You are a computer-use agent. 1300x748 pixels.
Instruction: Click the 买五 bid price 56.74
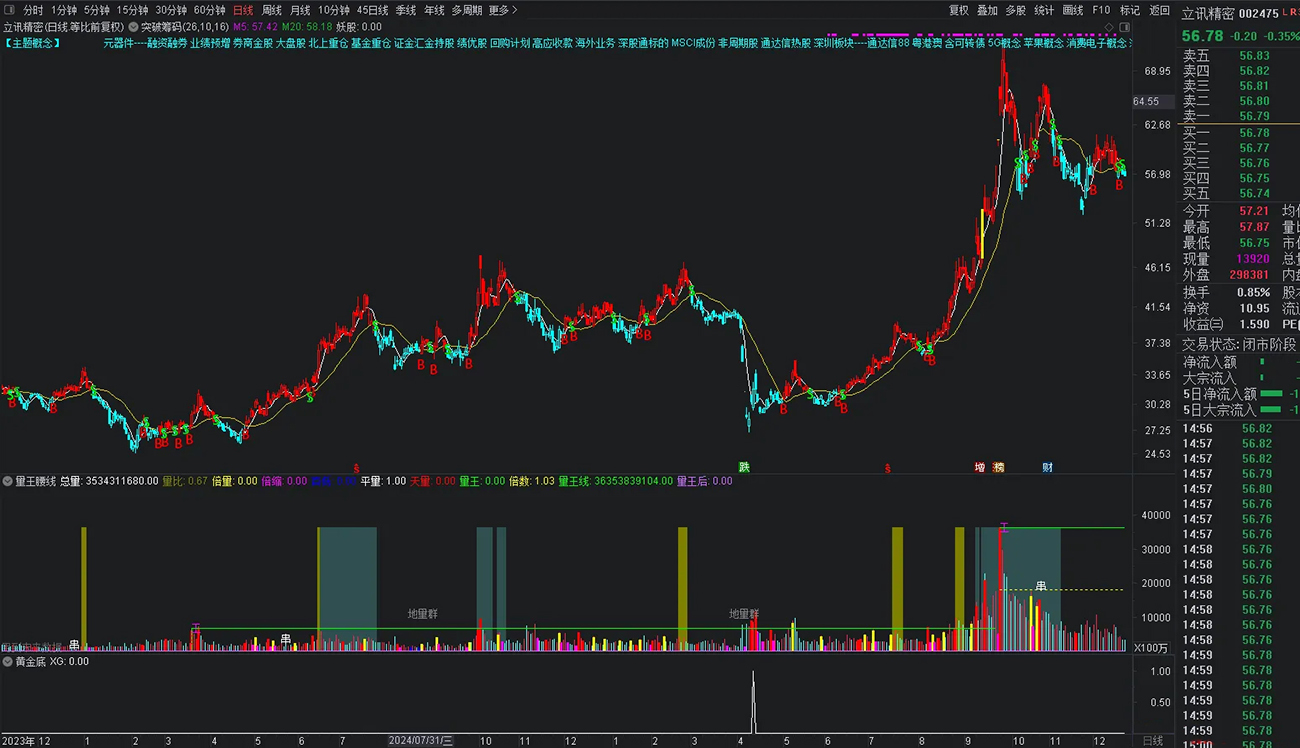coord(1254,193)
